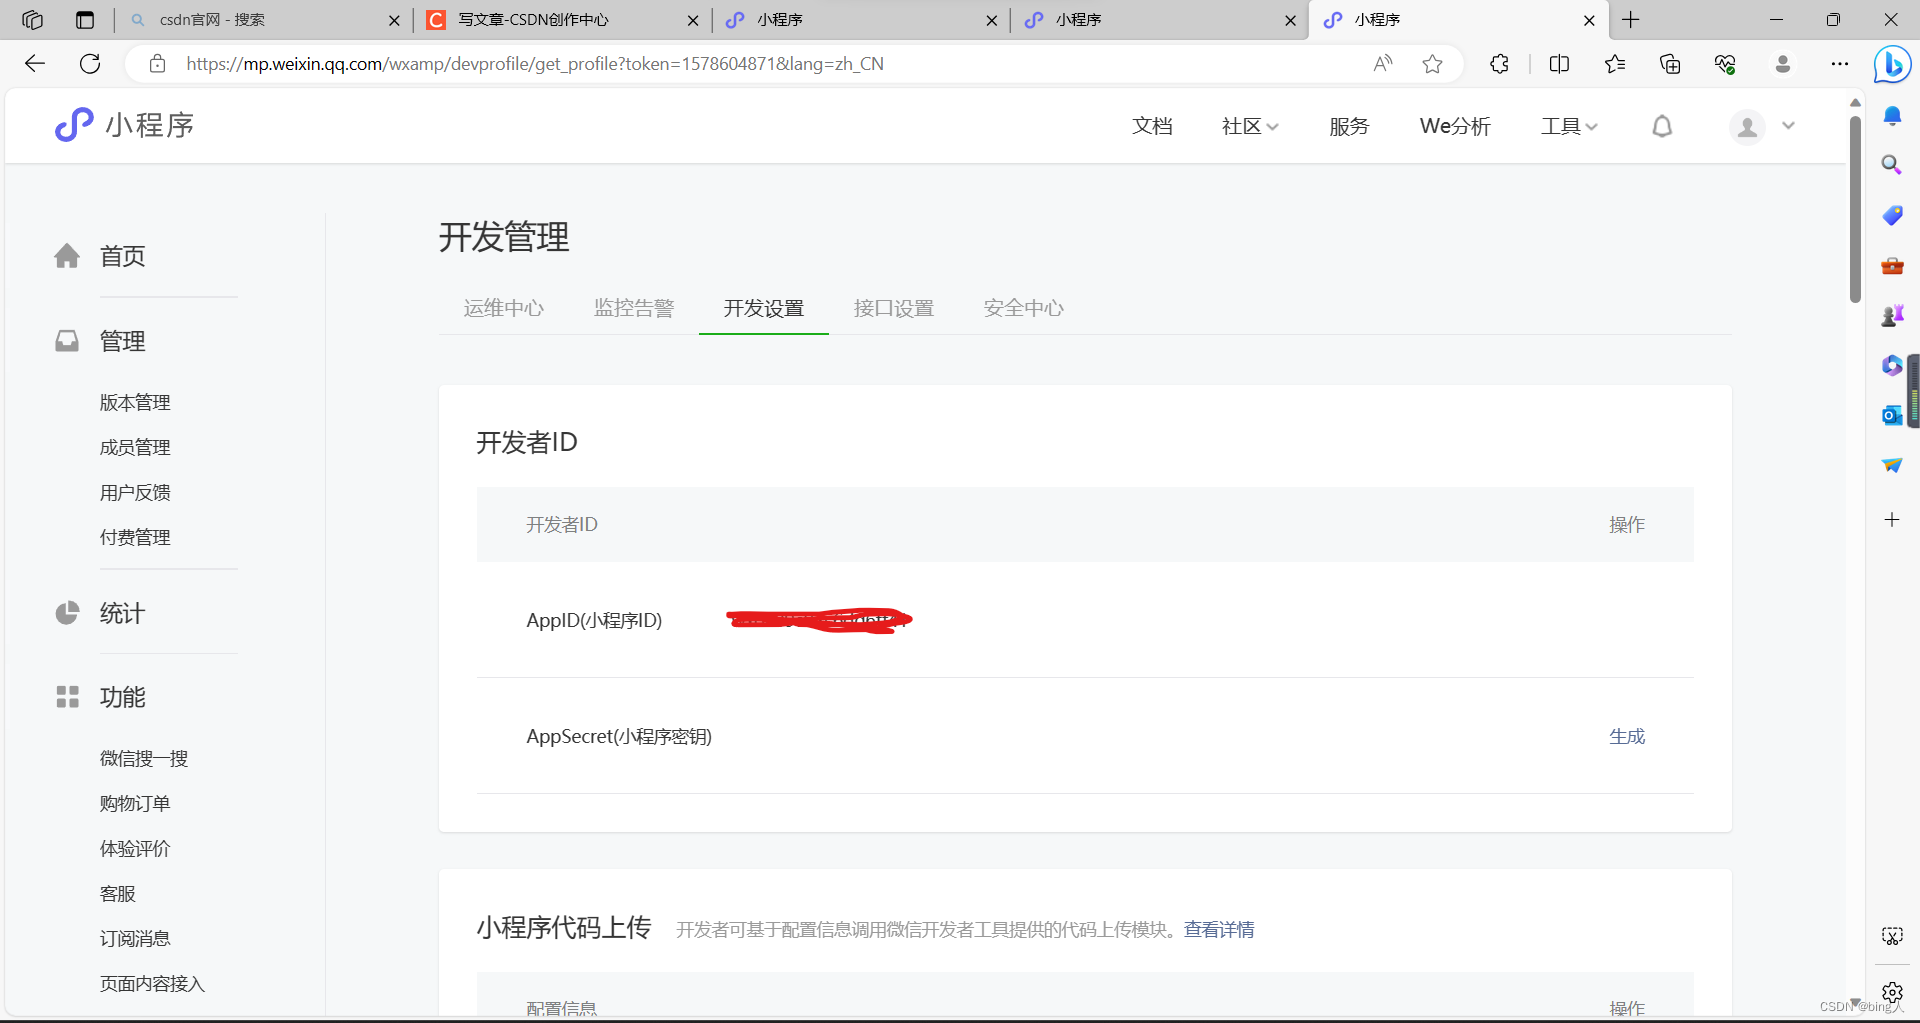1920x1023 pixels.
Task: Click the Bing Copilot sidebar icon
Action: click(x=1892, y=65)
